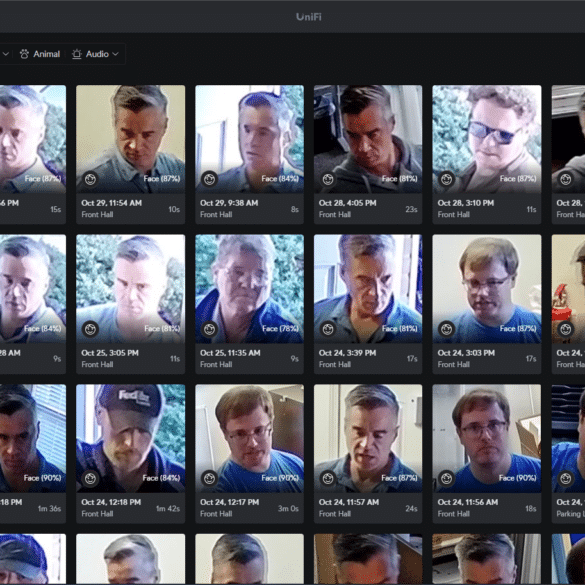The image size is (585, 585).
Task: Click 'Face (84%)' on the Oct 29, 9:38 AM card
Action: click(x=280, y=179)
